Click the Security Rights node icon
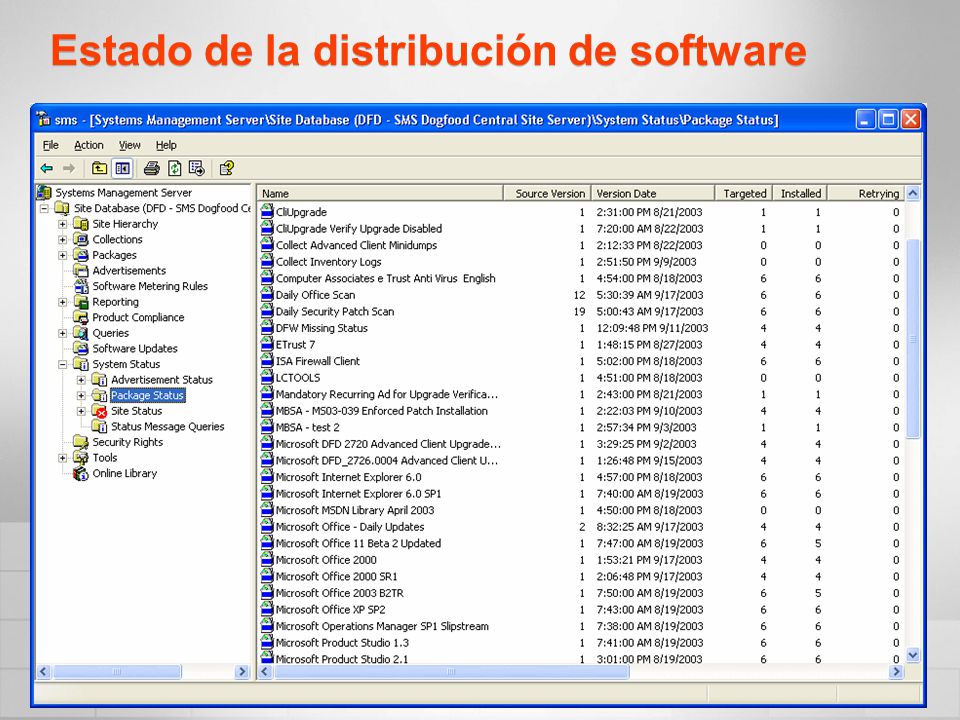960x720 pixels. (x=81, y=442)
